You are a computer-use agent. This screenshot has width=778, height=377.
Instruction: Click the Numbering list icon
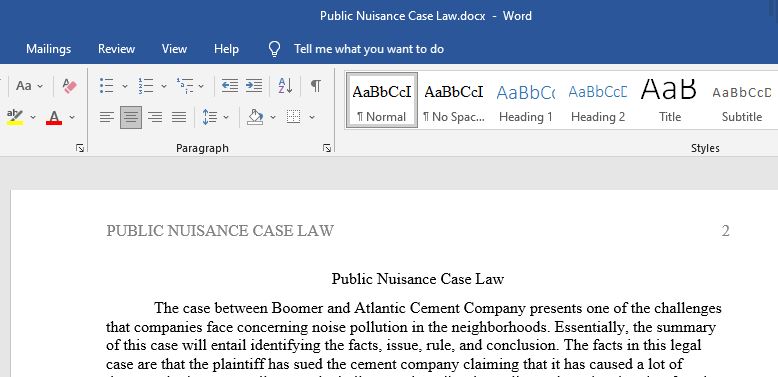coord(146,86)
